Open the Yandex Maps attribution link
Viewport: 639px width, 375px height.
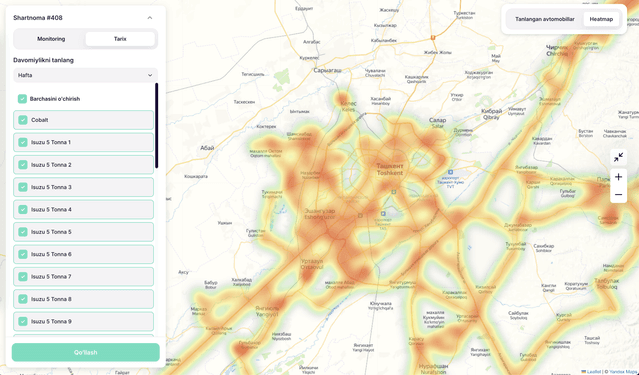(x=624, y=372)
